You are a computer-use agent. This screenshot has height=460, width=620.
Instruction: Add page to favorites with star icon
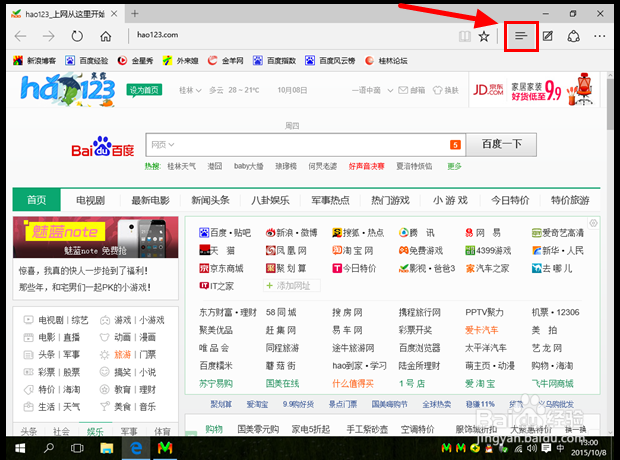click(x=484, y=36)
